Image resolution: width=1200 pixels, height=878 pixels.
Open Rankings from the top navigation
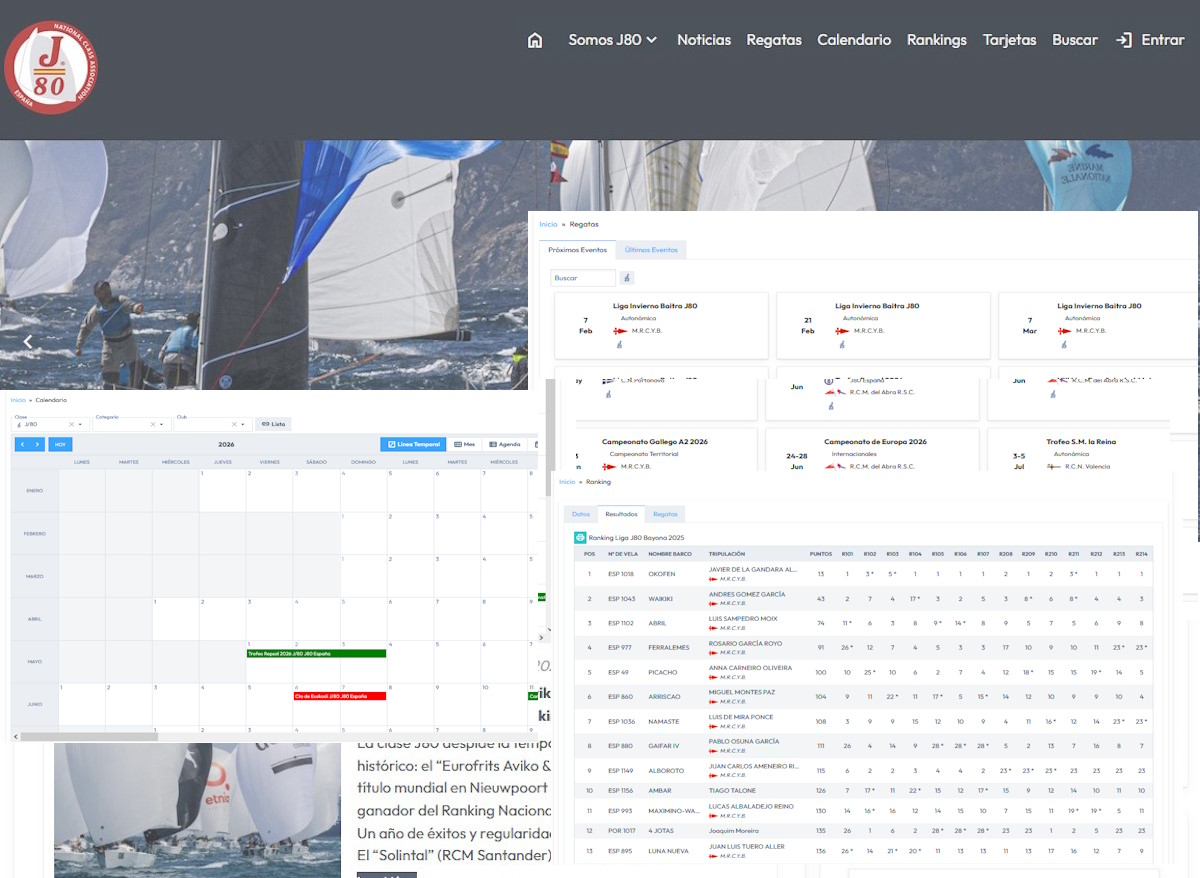point(936,40)
